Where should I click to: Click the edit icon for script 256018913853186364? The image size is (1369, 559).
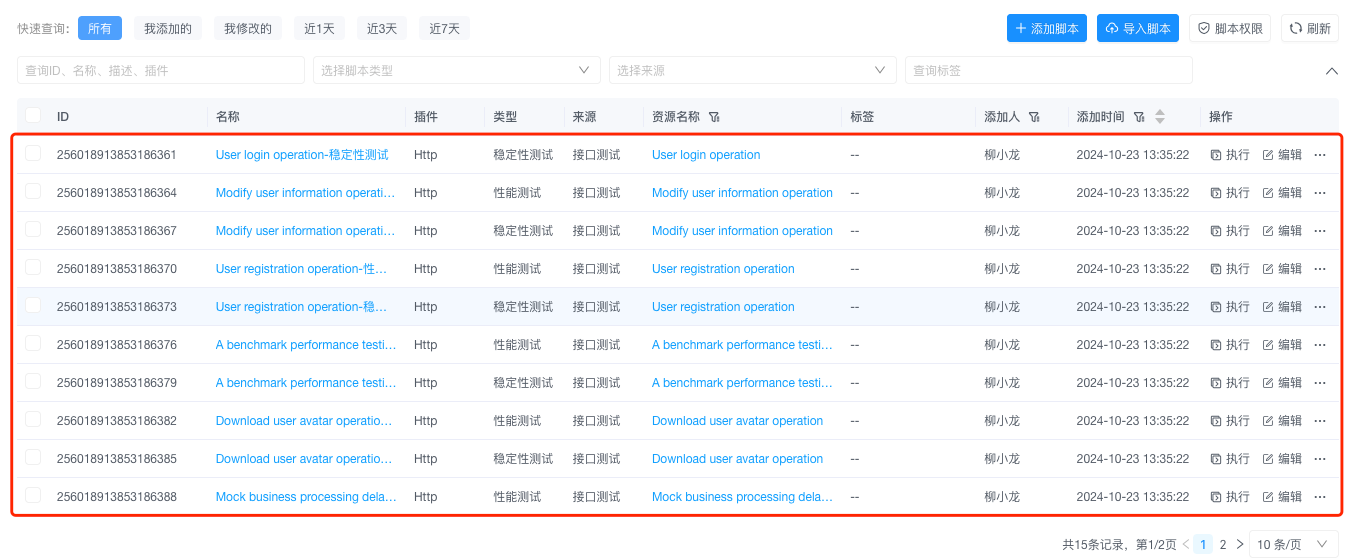[1268, 193]
